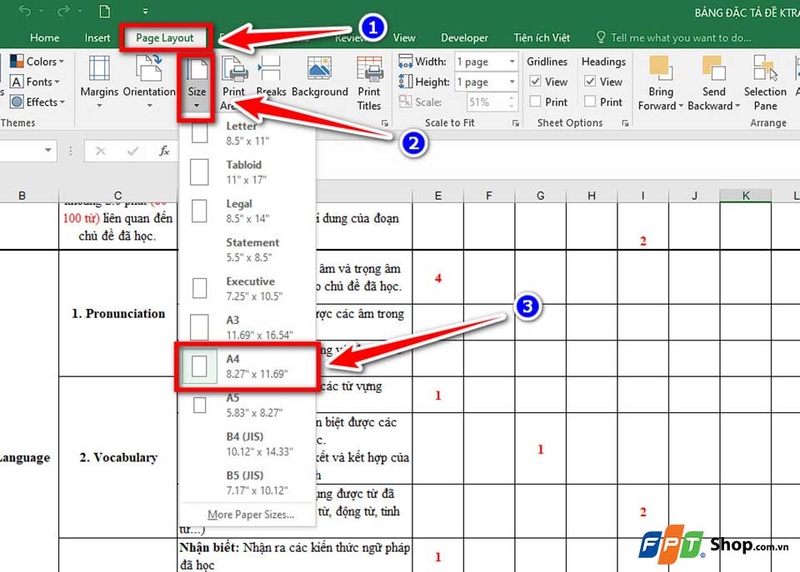Open the Scale to Fit dialog launcher
800x572 pixels.
click(x=515, y=123)
